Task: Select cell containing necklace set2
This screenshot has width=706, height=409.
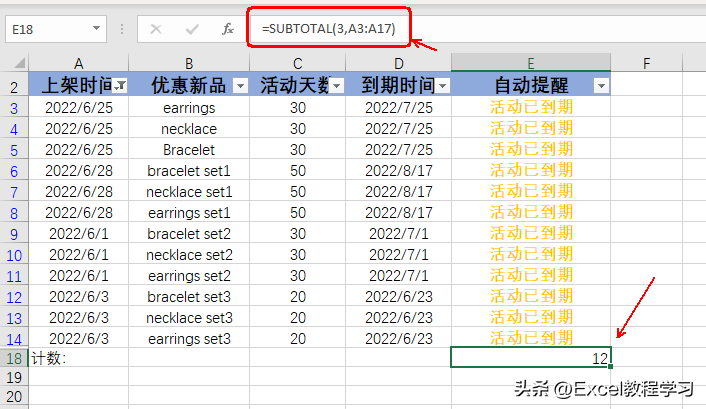Action: coord(189,254)
